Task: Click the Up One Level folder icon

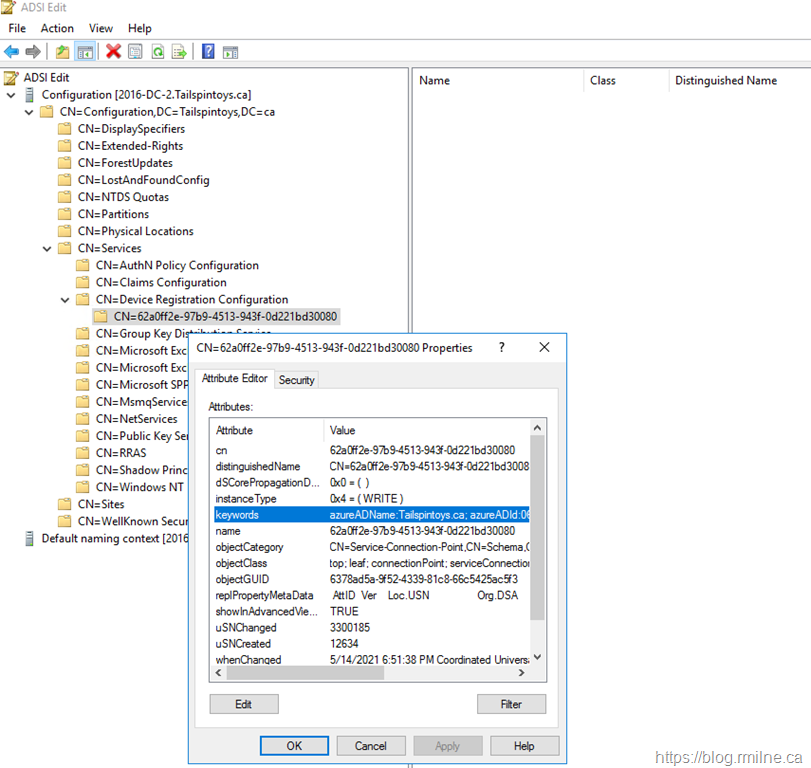Action: click(x=63, y=52)
